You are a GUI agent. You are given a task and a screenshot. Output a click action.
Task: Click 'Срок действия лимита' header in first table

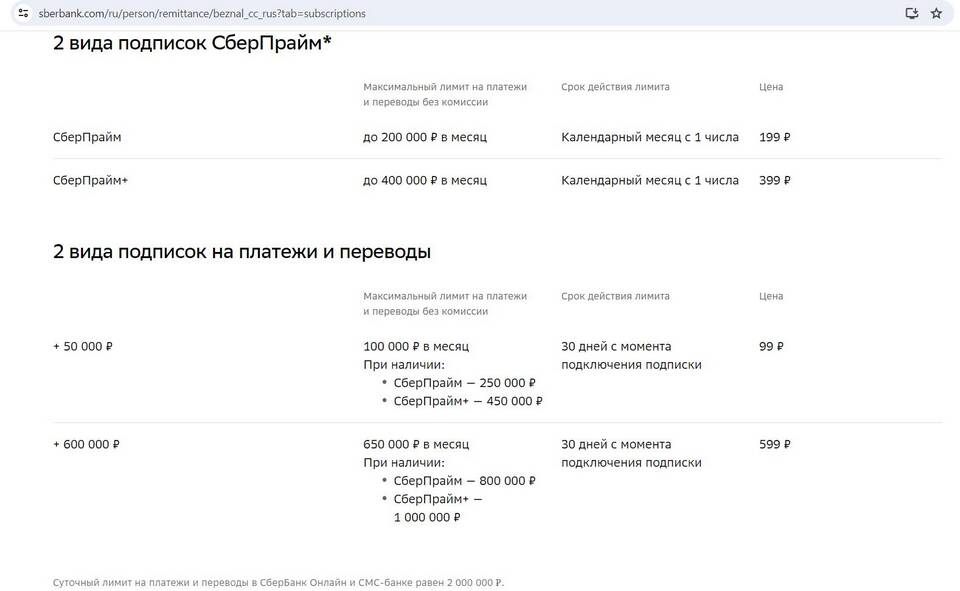pyautogui.click(x=615, y=87)
